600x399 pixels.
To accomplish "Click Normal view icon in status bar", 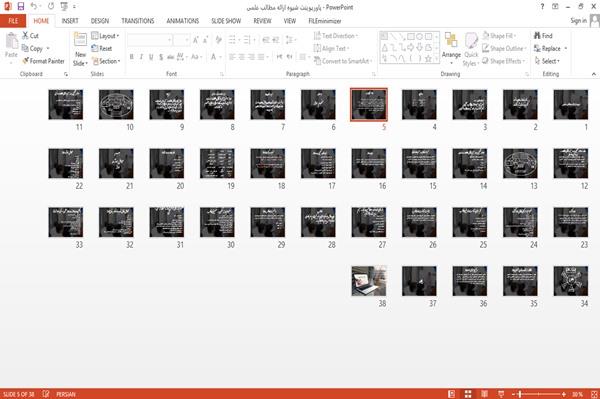I will click(x=452, y=394).
